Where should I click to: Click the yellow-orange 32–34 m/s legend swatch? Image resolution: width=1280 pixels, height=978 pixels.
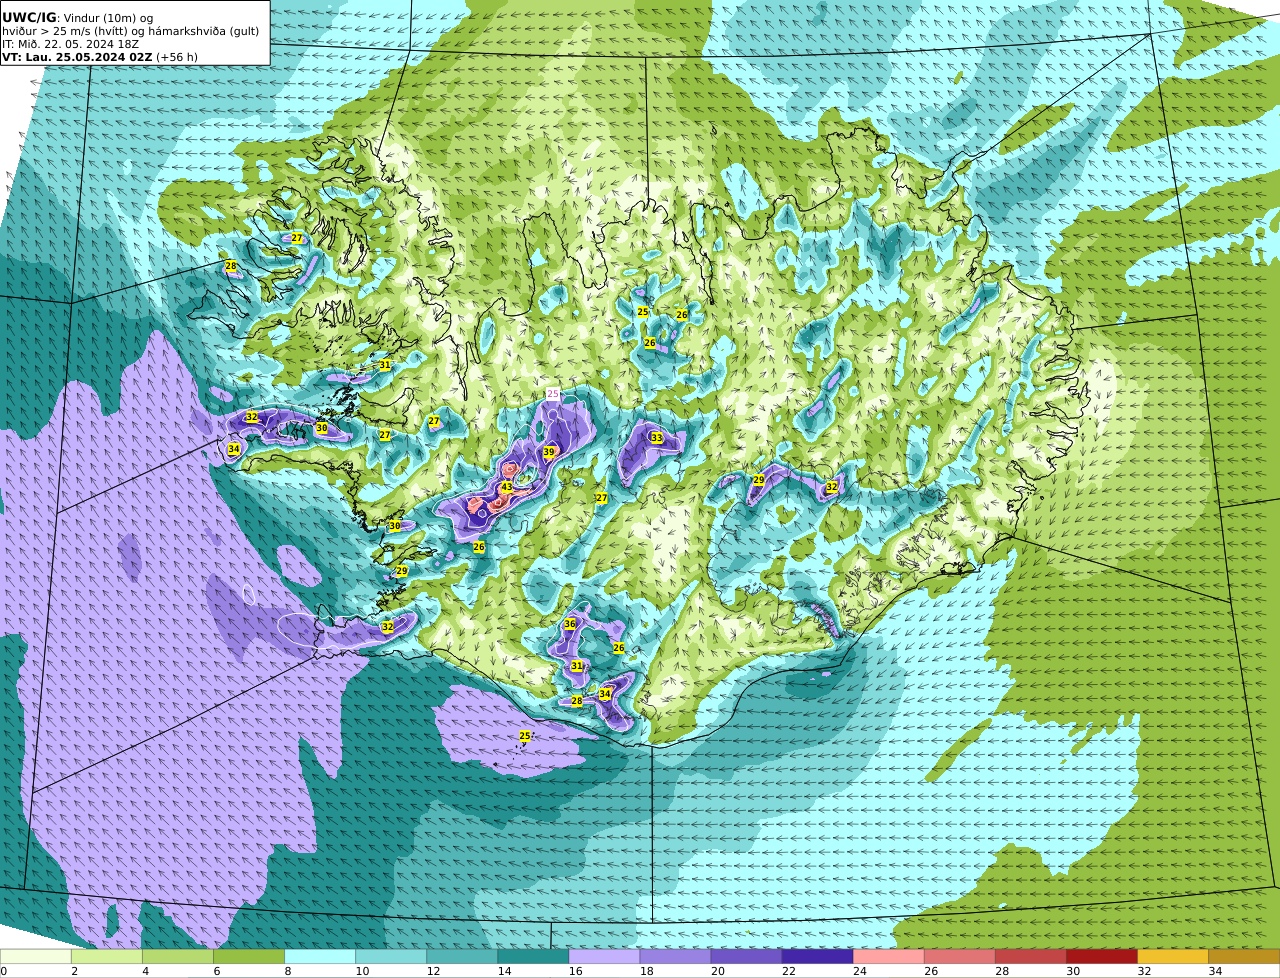click(1171, 956)
